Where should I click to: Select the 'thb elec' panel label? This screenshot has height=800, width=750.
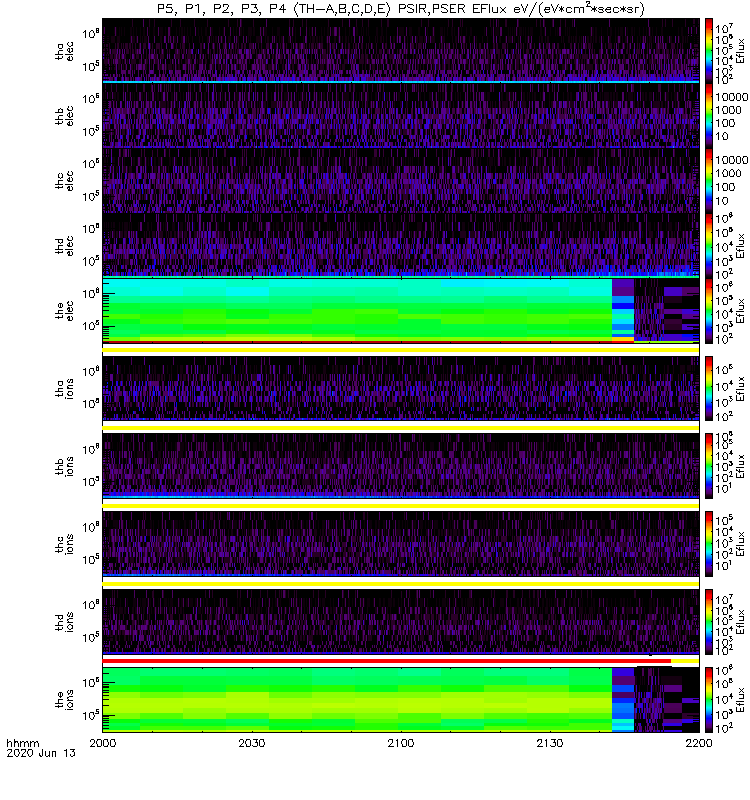[x=64, y=116]
